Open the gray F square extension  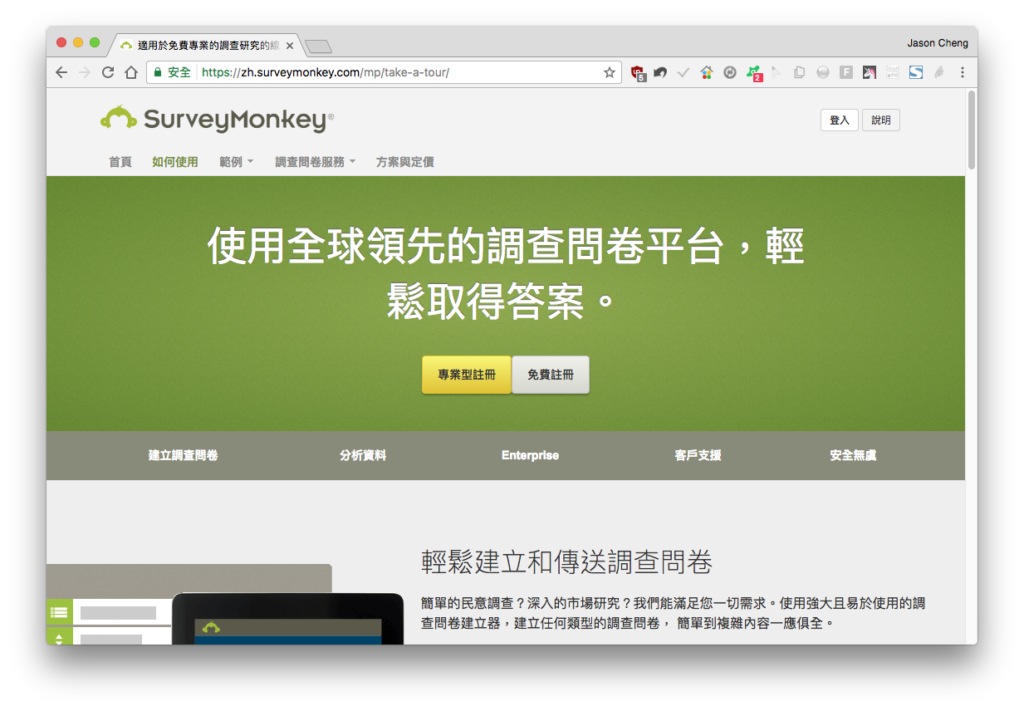(846, 72)
